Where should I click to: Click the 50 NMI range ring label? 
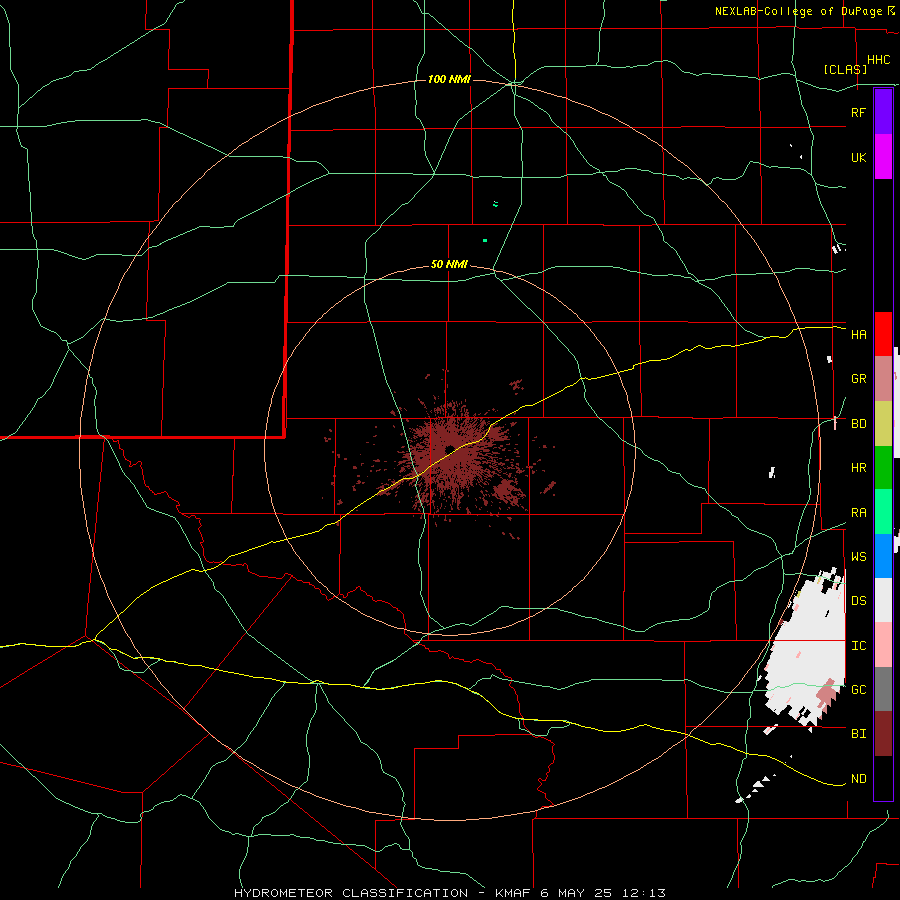(449, 264)
